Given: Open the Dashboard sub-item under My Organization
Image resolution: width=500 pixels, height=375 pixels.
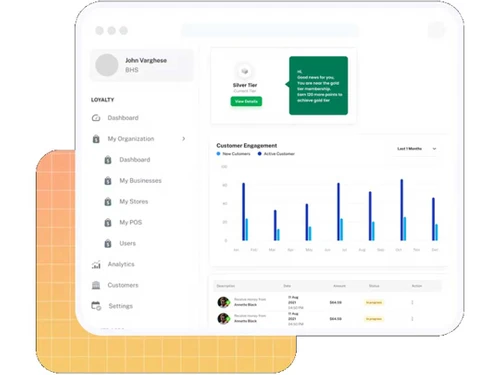Looking at the screenshot, I should pos(135,160).
